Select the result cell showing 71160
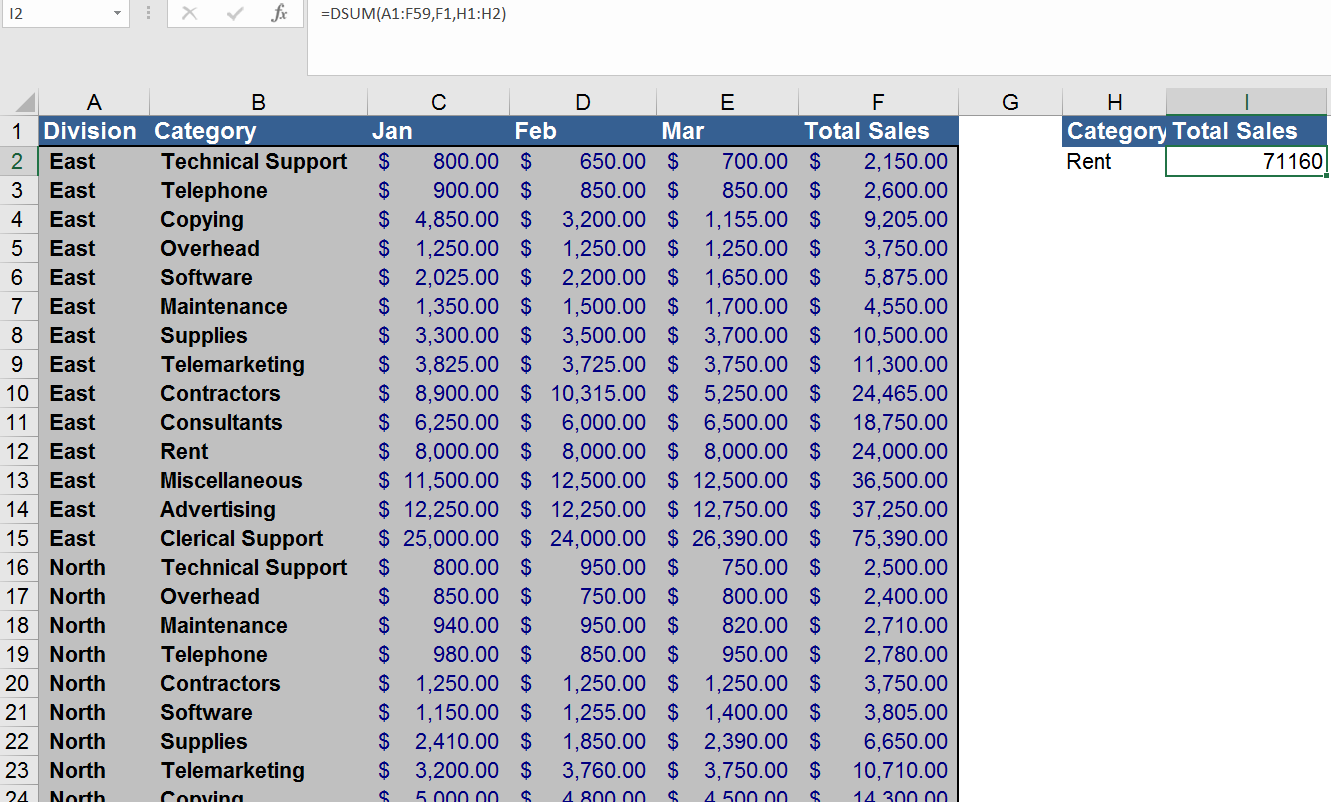The image size is (1331, 802). click(1246, 162)
